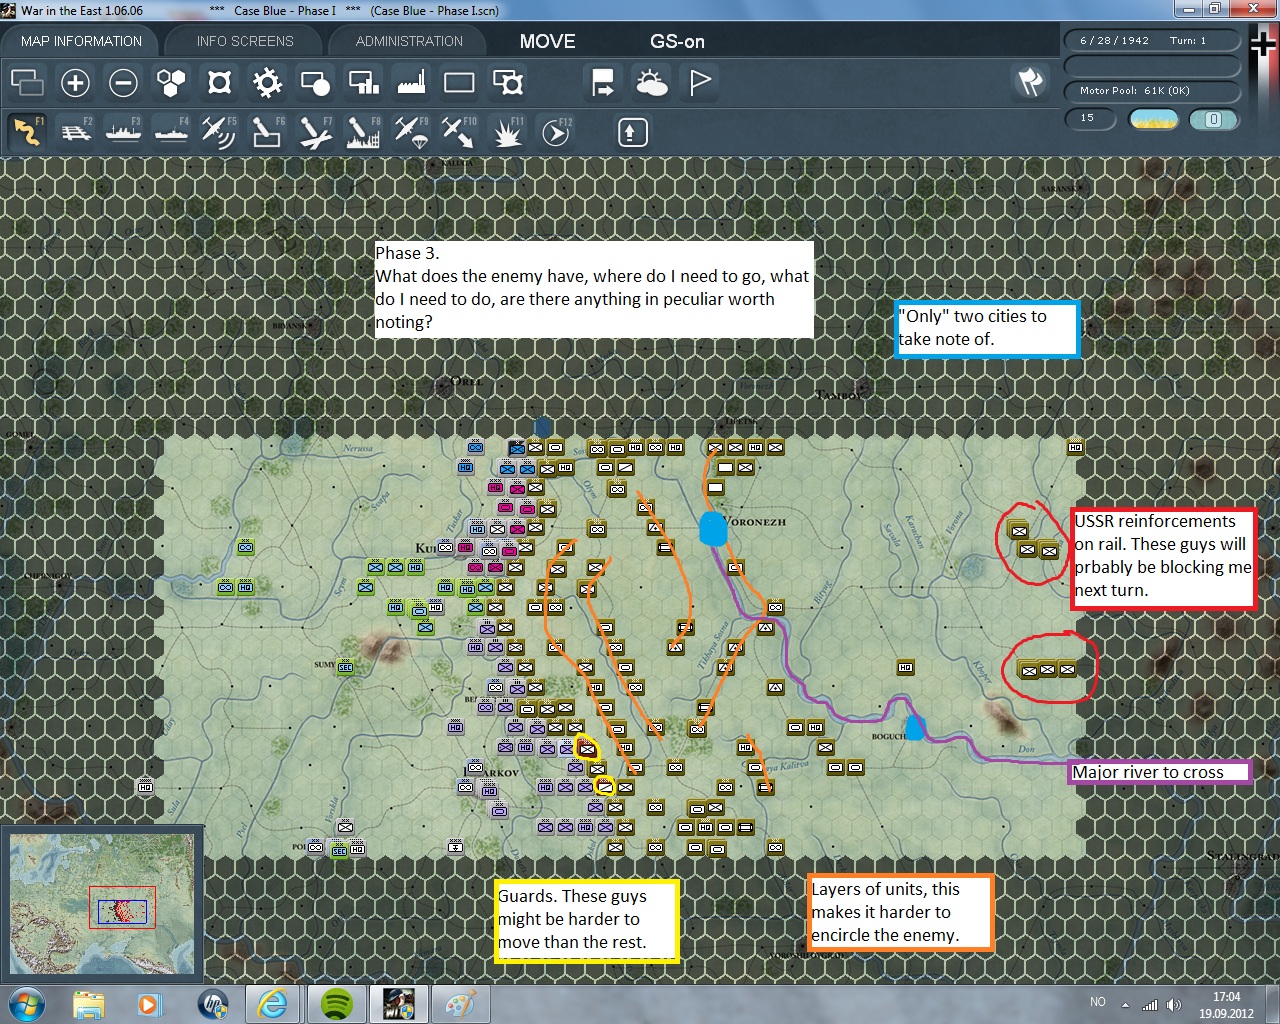Click the wheat field terrain indicator
Image resolution: width=1280 pixels, height=1024 pixels.
coord(1153,119)
